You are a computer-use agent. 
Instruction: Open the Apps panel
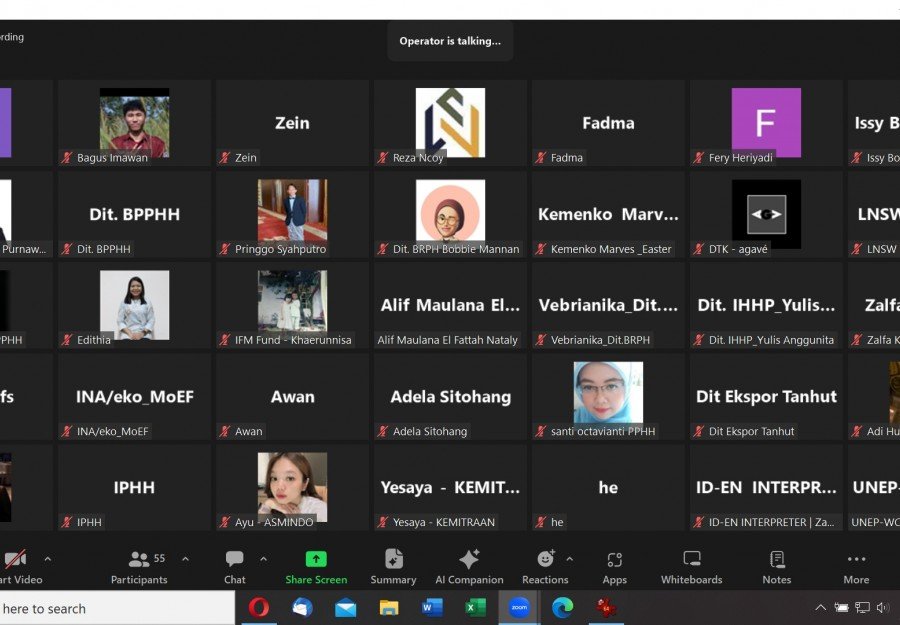pos(614,566)
